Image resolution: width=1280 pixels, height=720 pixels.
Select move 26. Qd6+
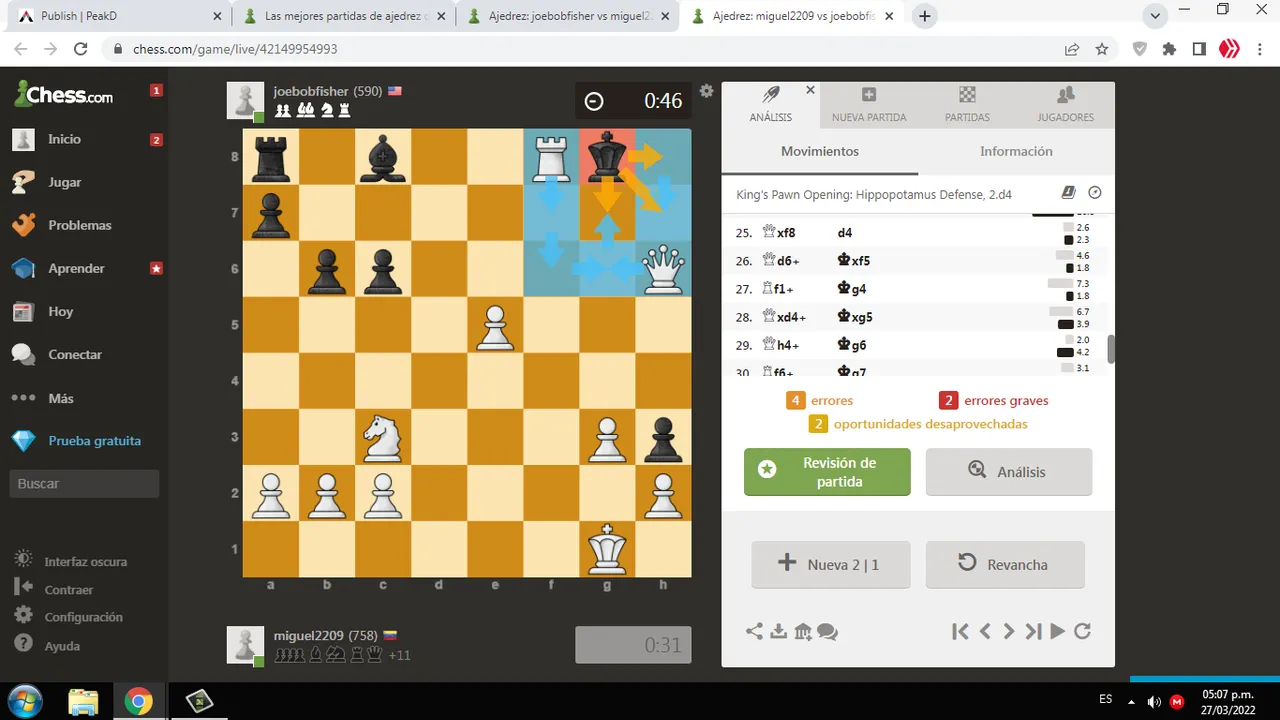pyautogui.click(x=781, y=261)
